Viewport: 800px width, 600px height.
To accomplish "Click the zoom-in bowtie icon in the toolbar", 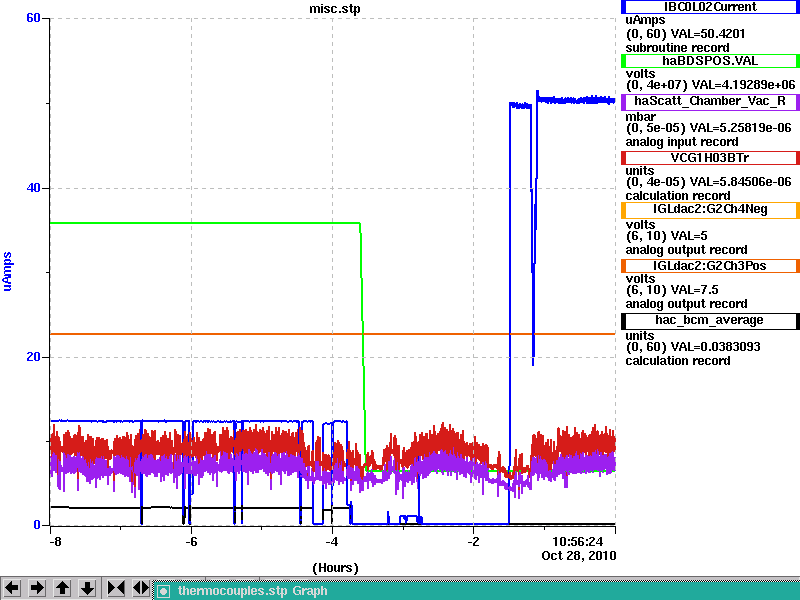I will (x=116, y=588).
